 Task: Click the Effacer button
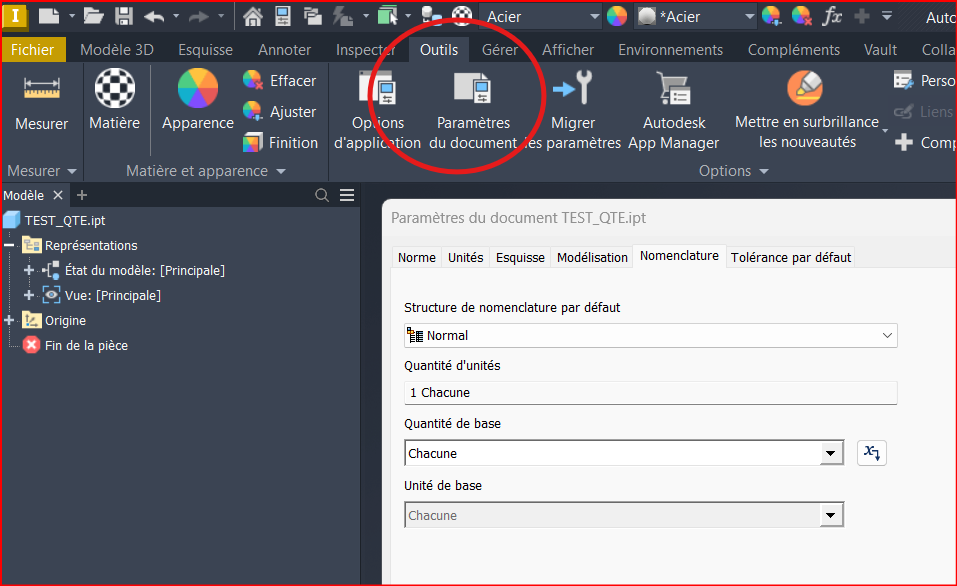(x=280, y=81)
